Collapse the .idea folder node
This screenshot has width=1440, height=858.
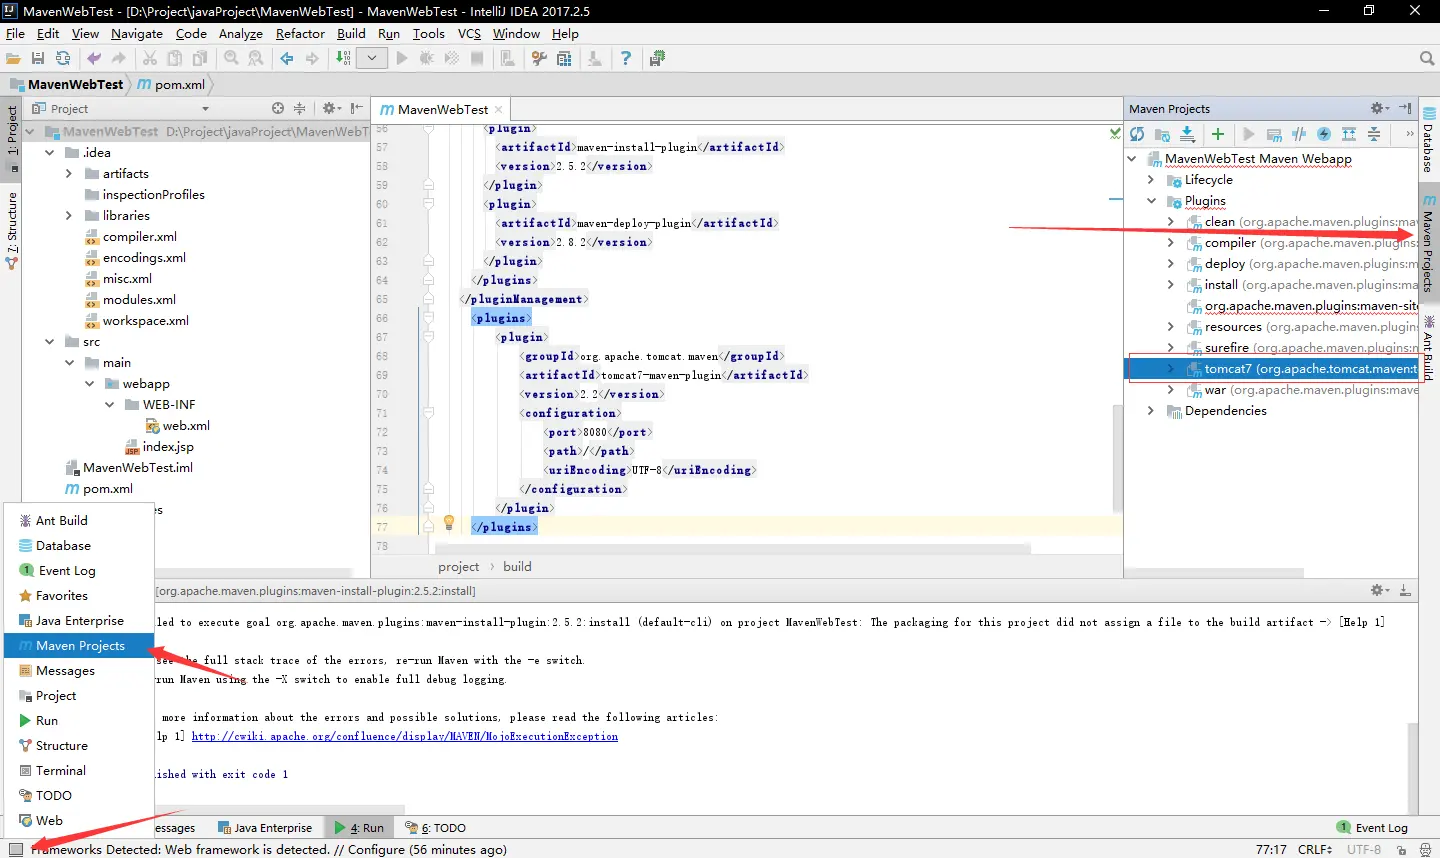tap(49, 153)
